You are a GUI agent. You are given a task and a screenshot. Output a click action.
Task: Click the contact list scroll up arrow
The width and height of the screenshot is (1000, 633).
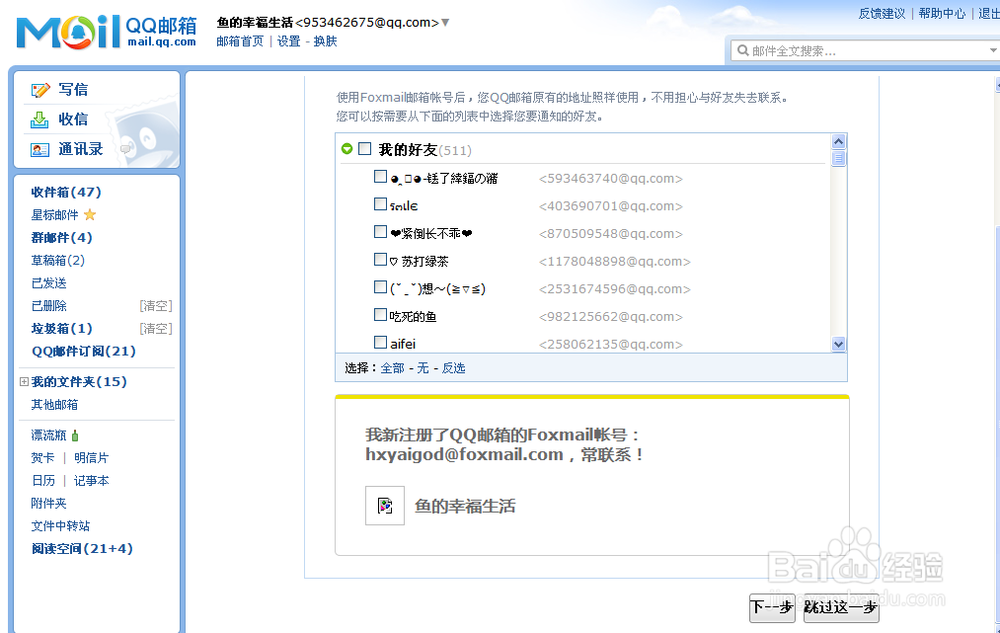pos(839,141)
